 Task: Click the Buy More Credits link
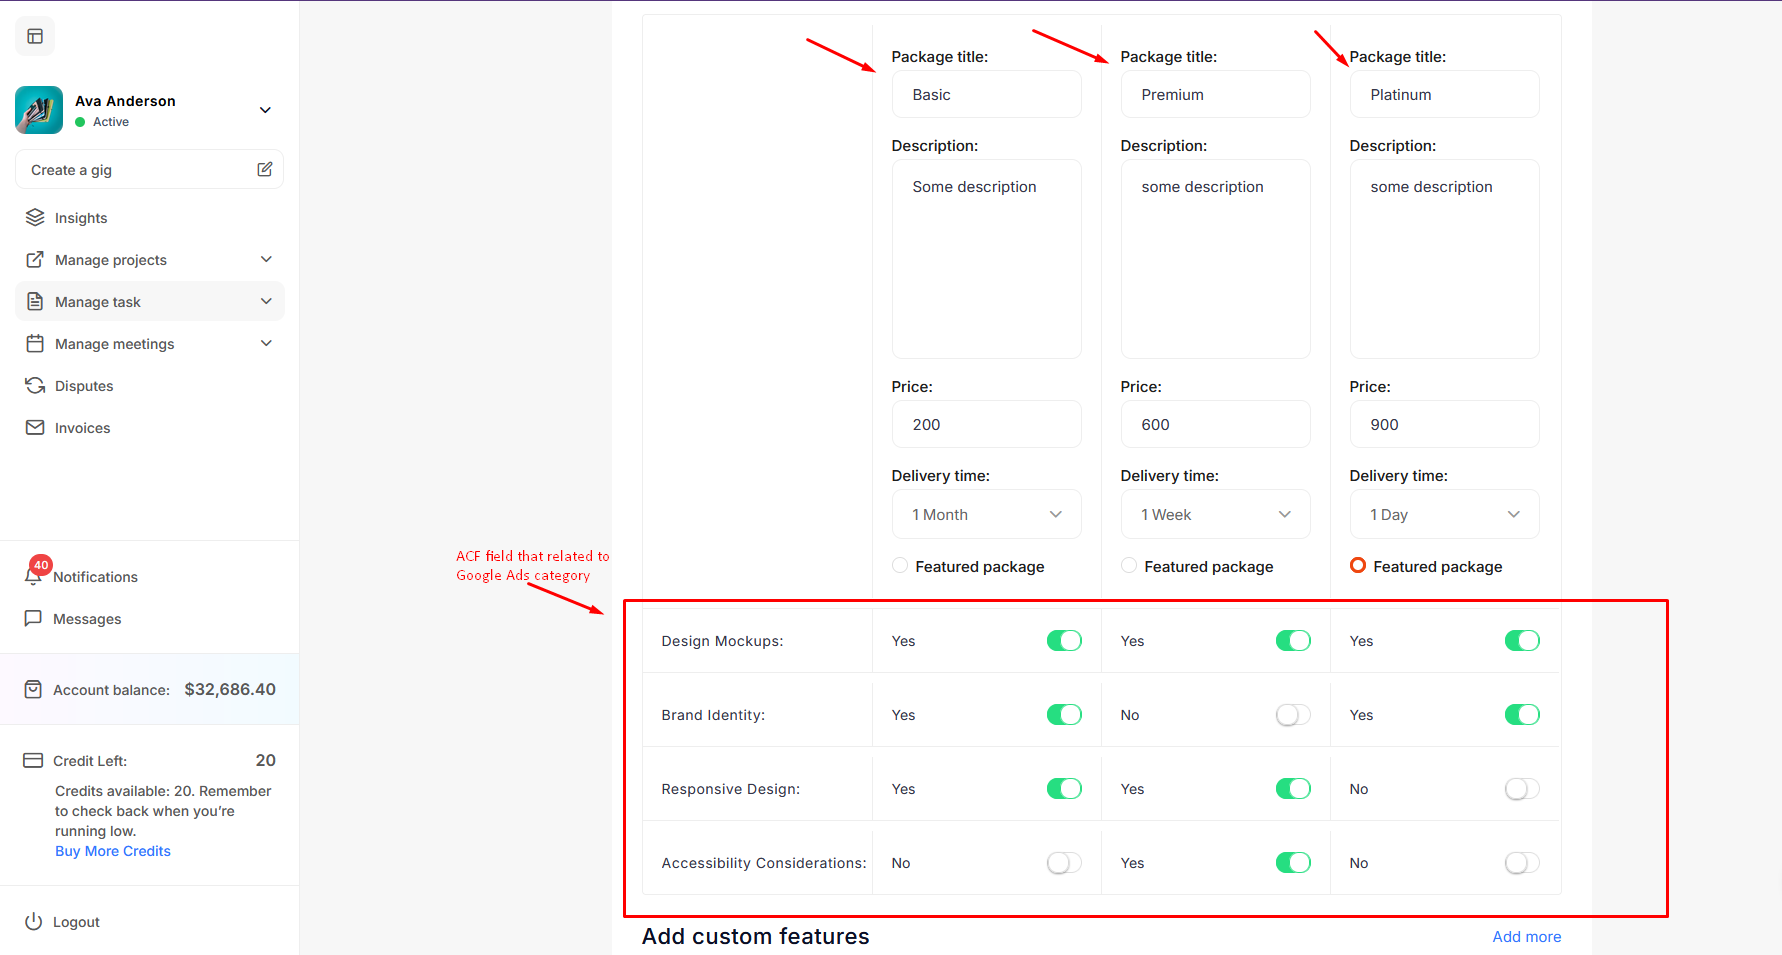(113, 851)
